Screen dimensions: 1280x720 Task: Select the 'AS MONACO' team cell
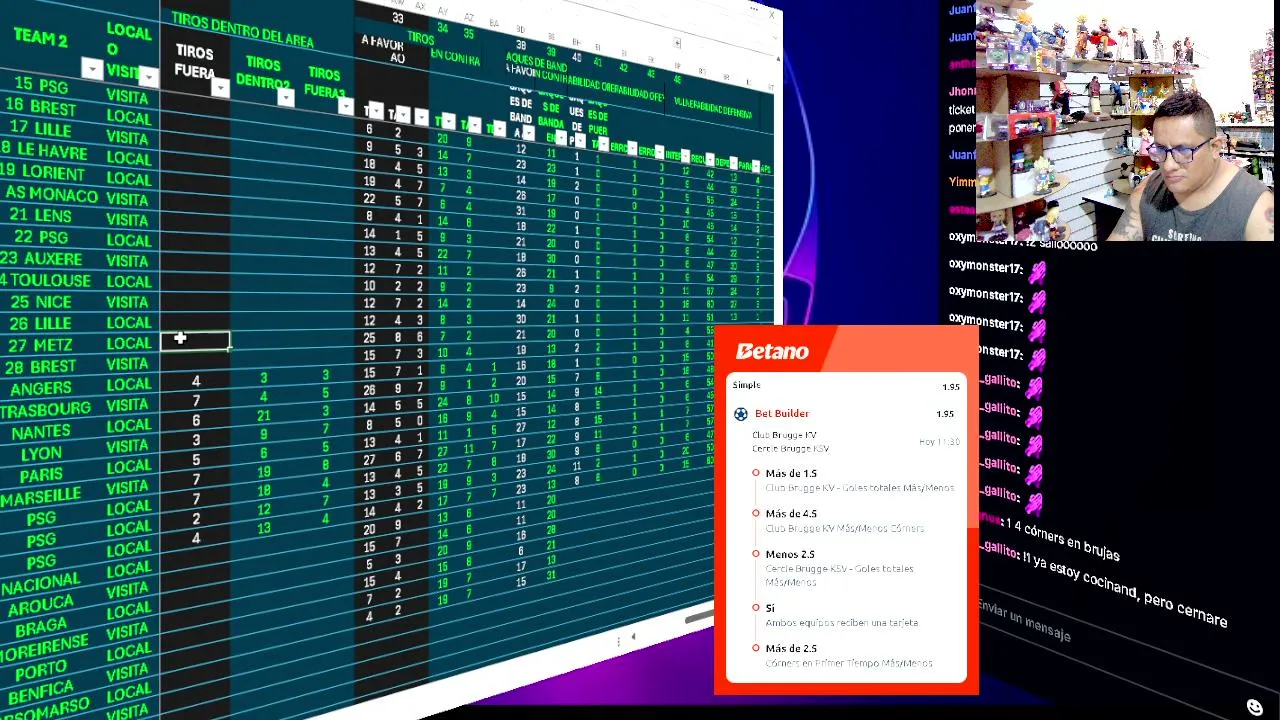click(x=51, y=194)
